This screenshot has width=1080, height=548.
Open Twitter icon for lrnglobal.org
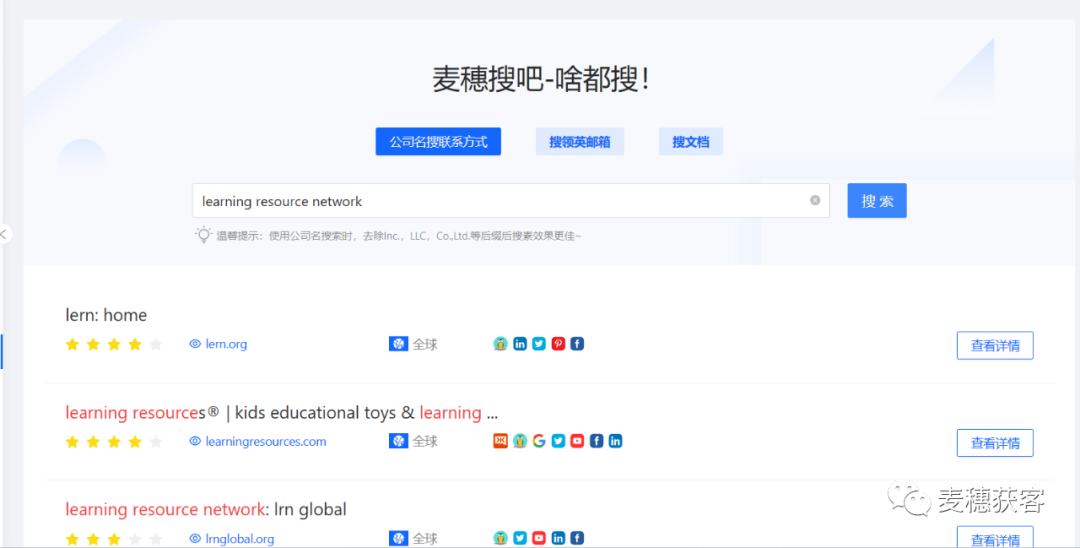(x=520, y=538)
